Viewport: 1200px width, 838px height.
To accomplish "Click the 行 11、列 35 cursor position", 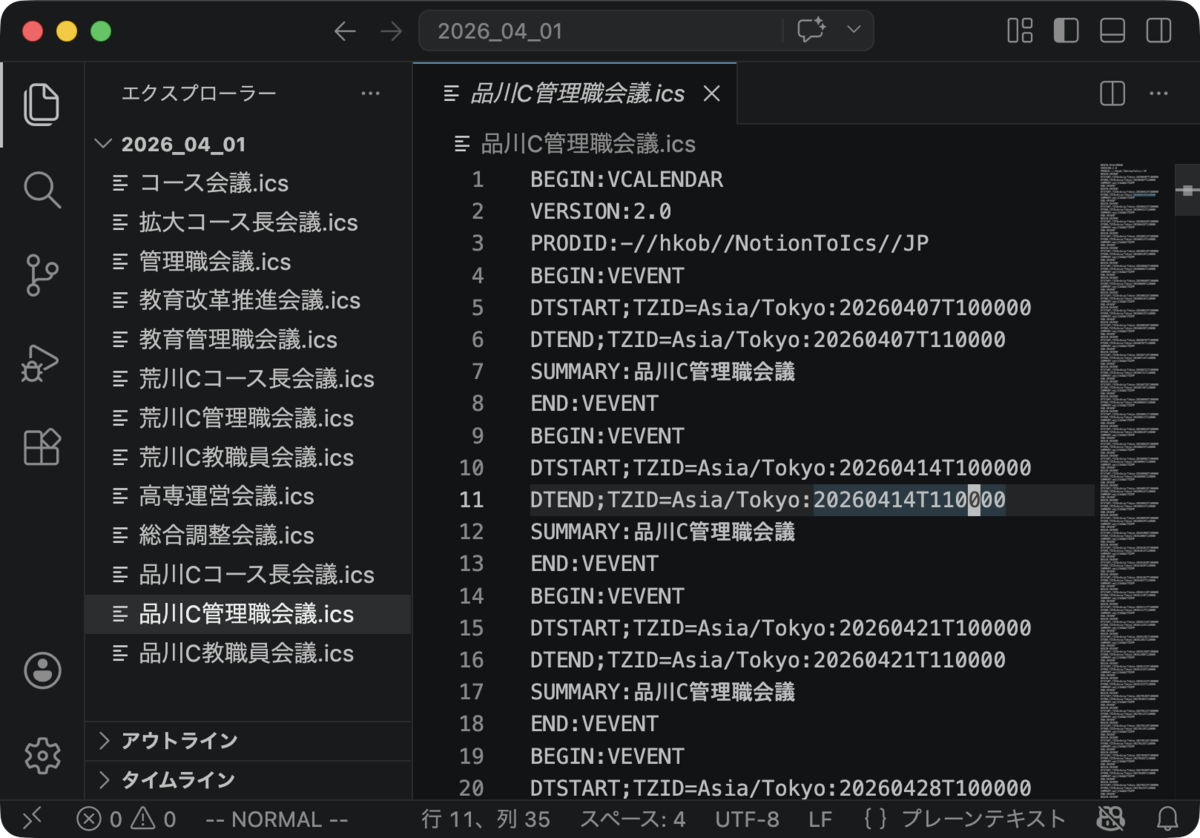I will tap(486, 819).
